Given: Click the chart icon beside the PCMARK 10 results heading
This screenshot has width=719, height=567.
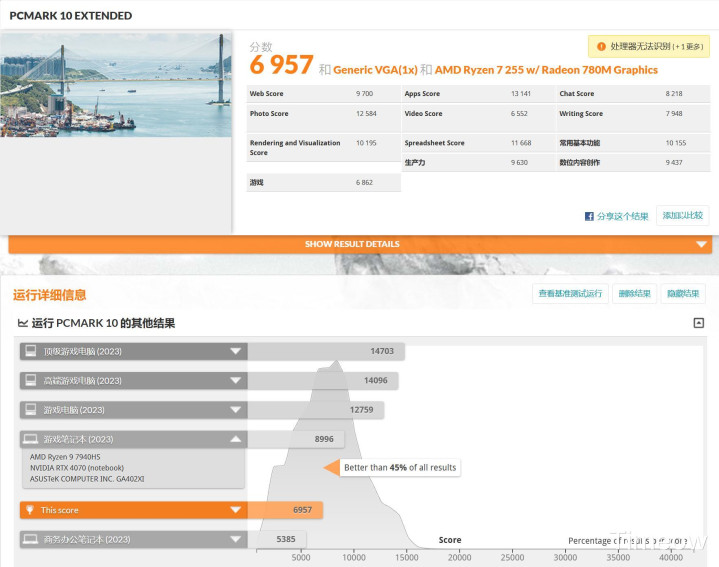Looking at the screenshot, I should (23, 323).
